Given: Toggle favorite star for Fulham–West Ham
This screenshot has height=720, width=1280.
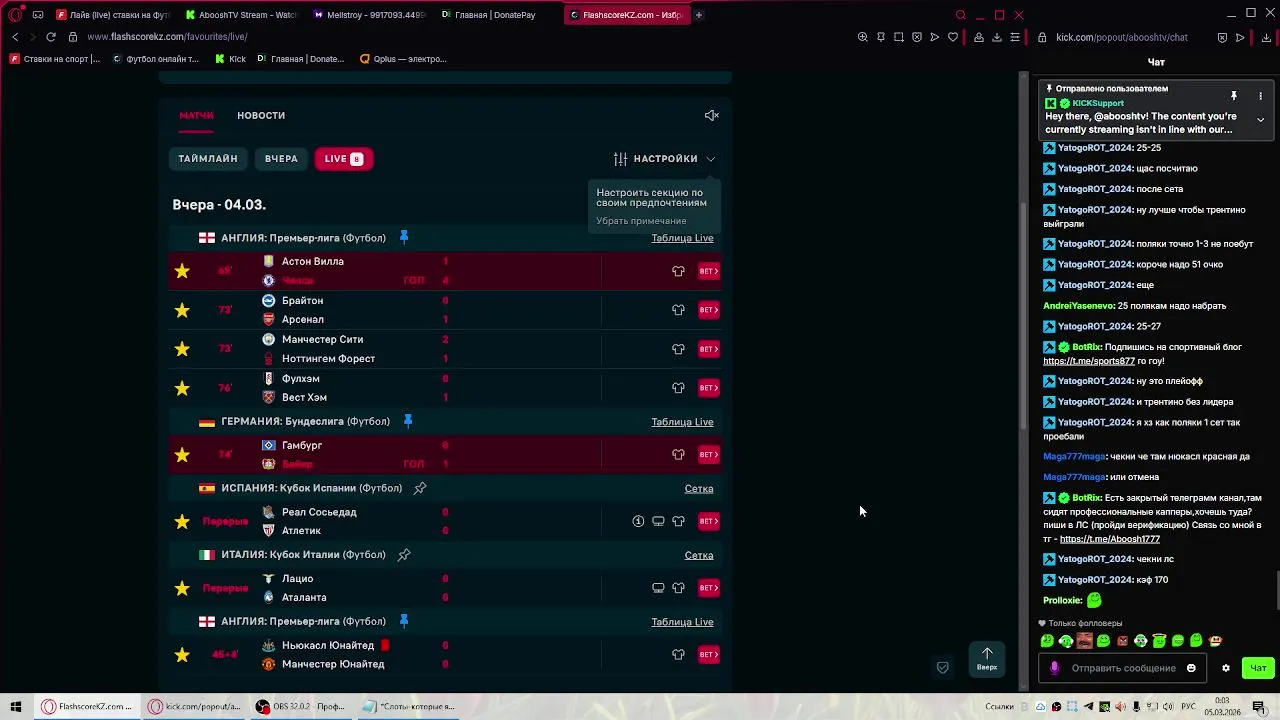Looking at the screenshot, I should tap(182, 388).
